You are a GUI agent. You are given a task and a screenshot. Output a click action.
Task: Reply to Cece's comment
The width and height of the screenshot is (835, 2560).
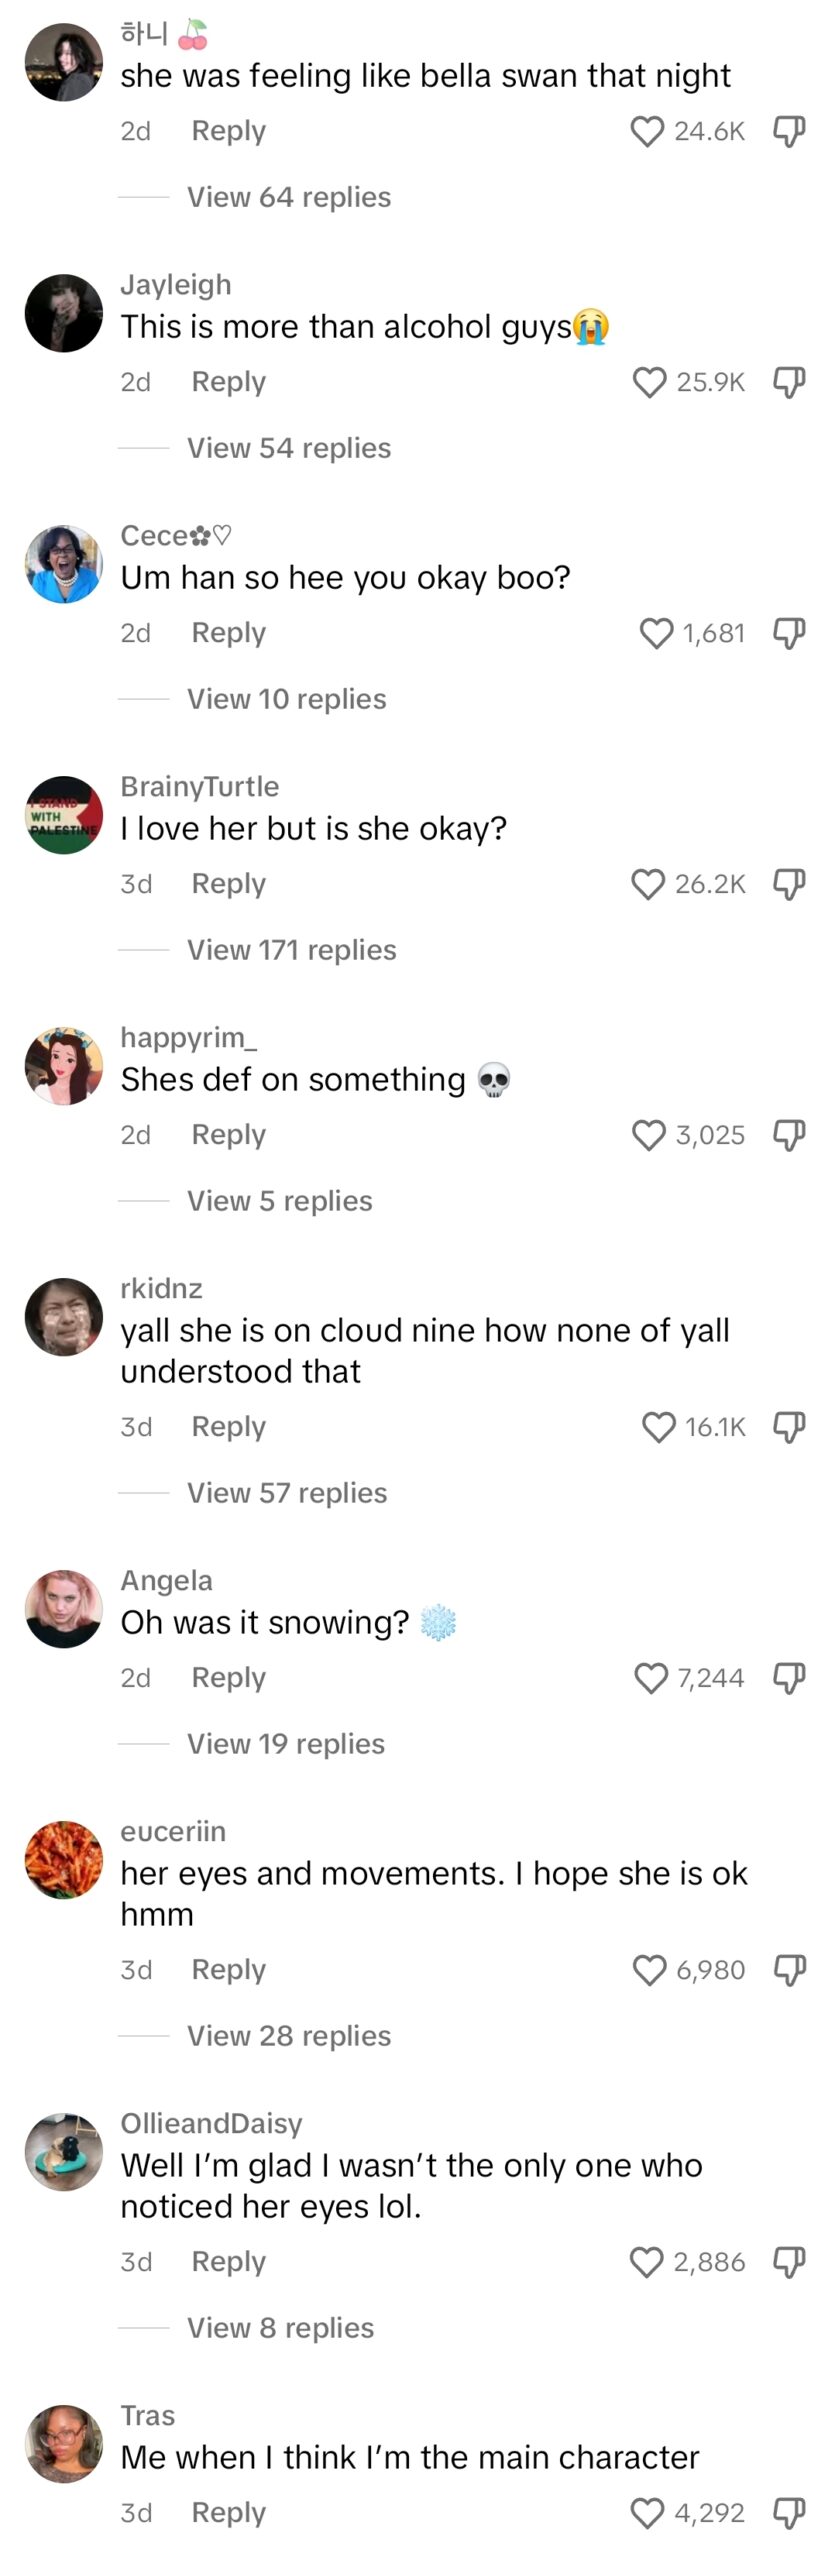click(x=228, y=632)
